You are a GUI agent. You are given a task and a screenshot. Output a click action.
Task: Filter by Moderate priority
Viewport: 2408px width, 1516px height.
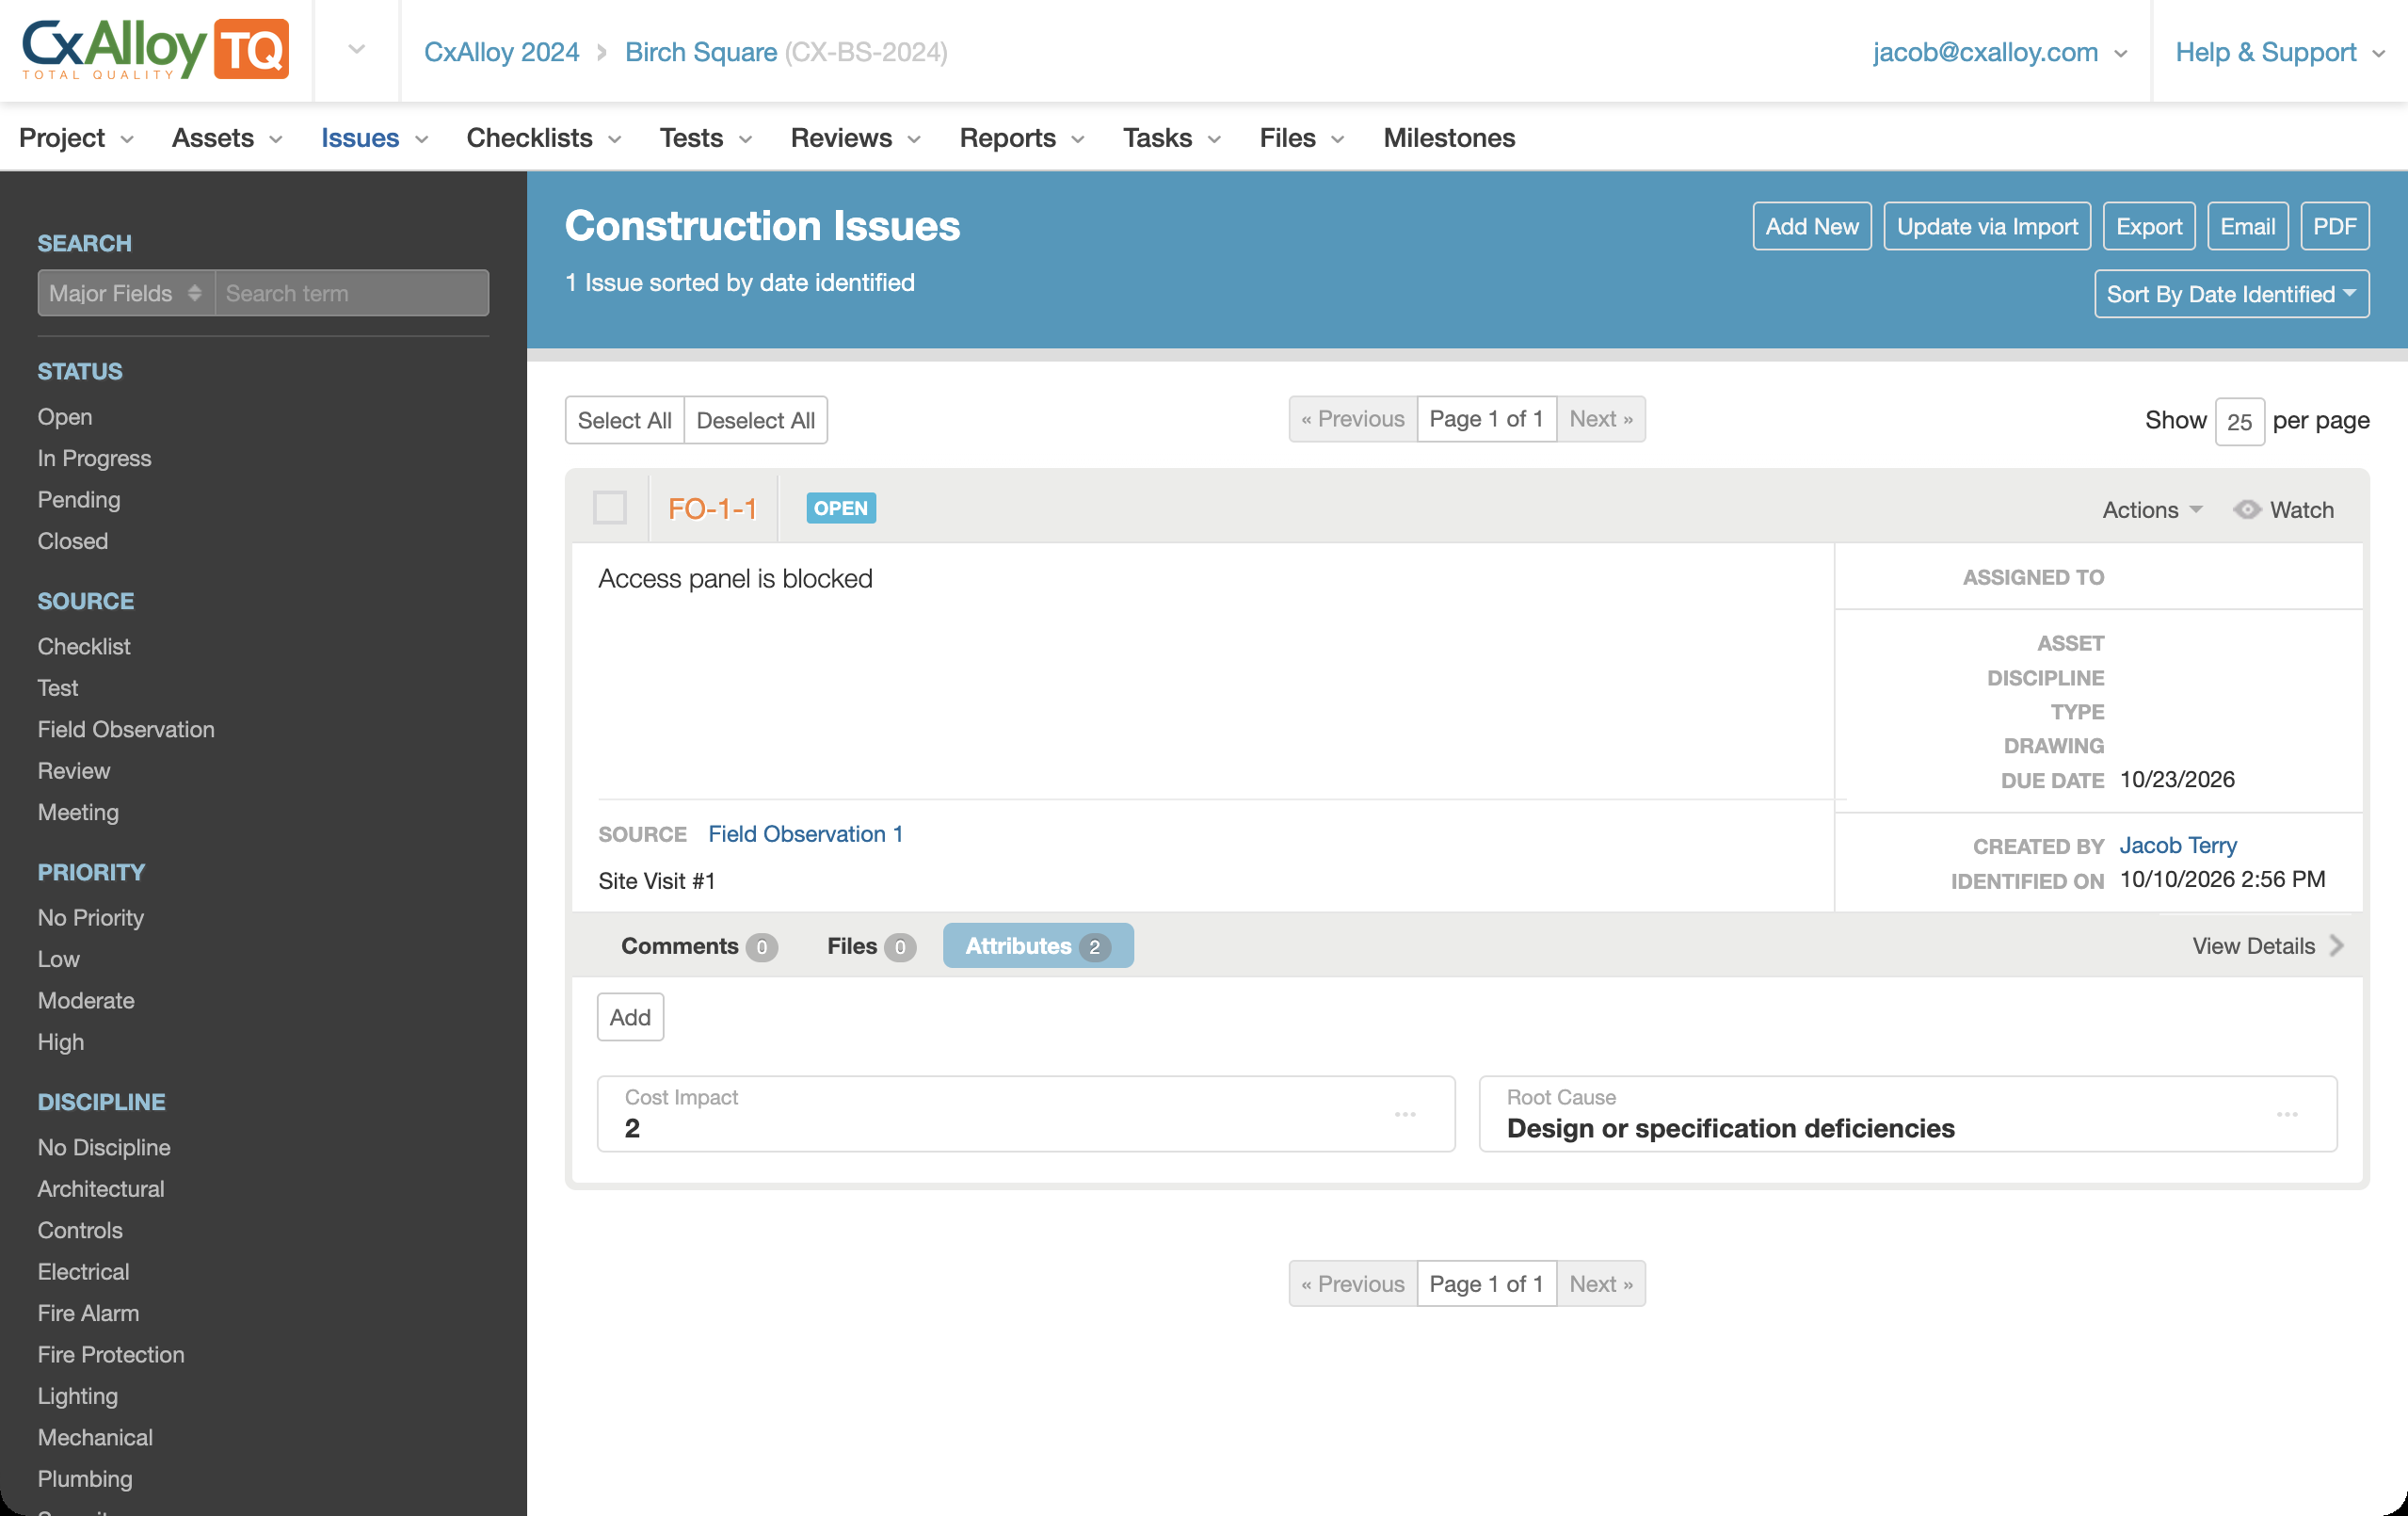tap(86, 1001)
